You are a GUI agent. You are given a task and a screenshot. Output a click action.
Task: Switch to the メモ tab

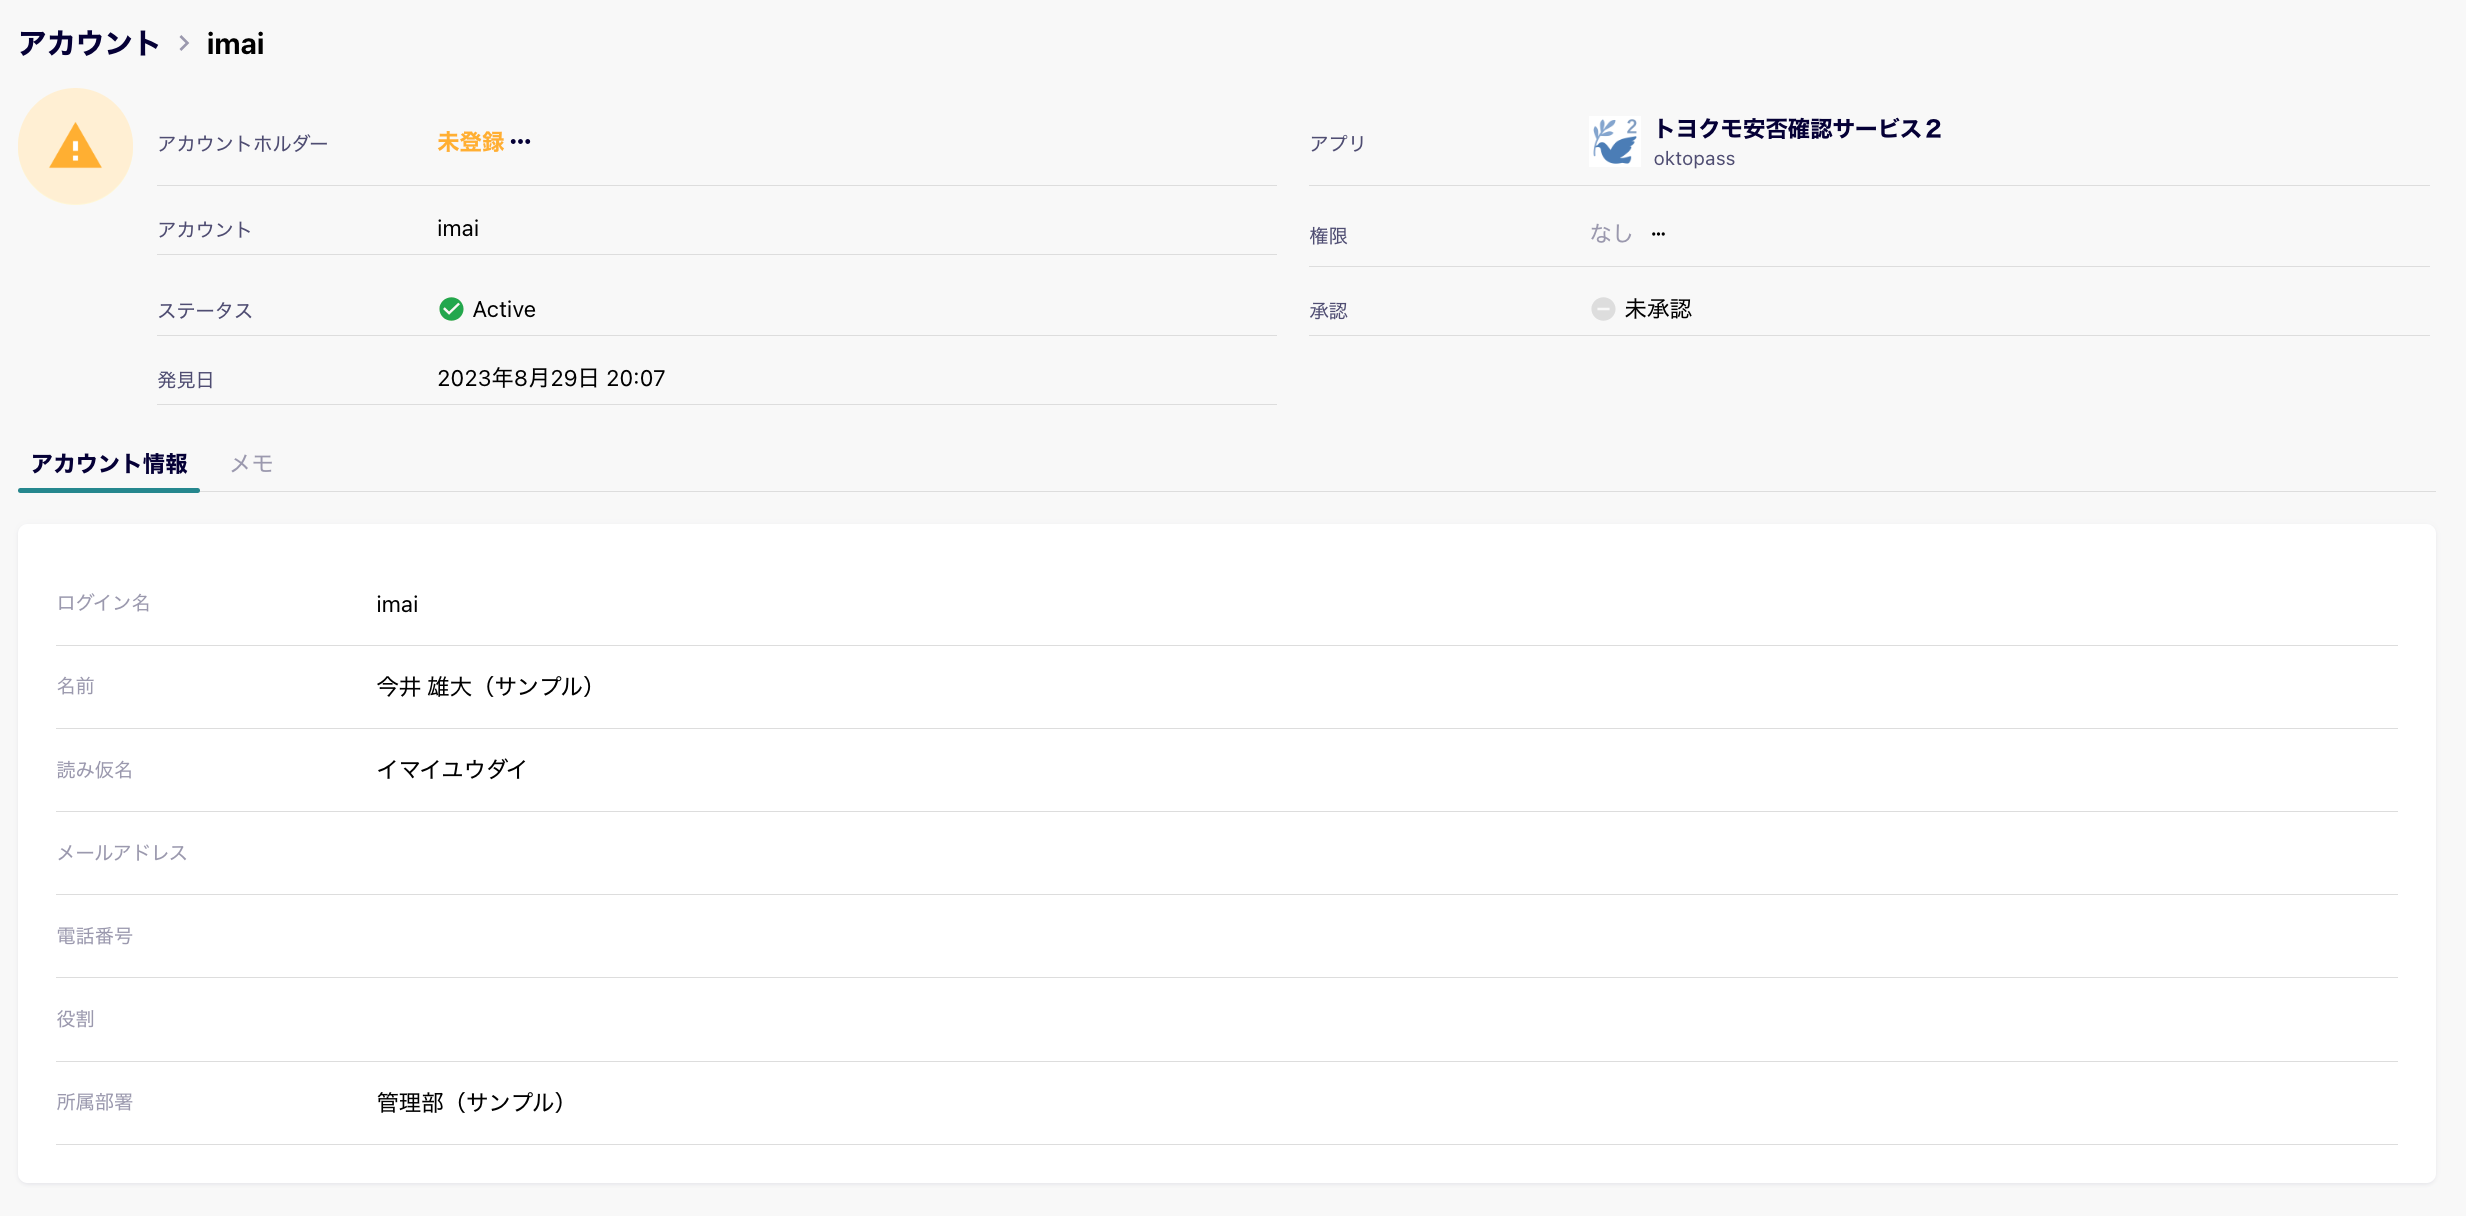pyautogui.click(x=251, y=464)
